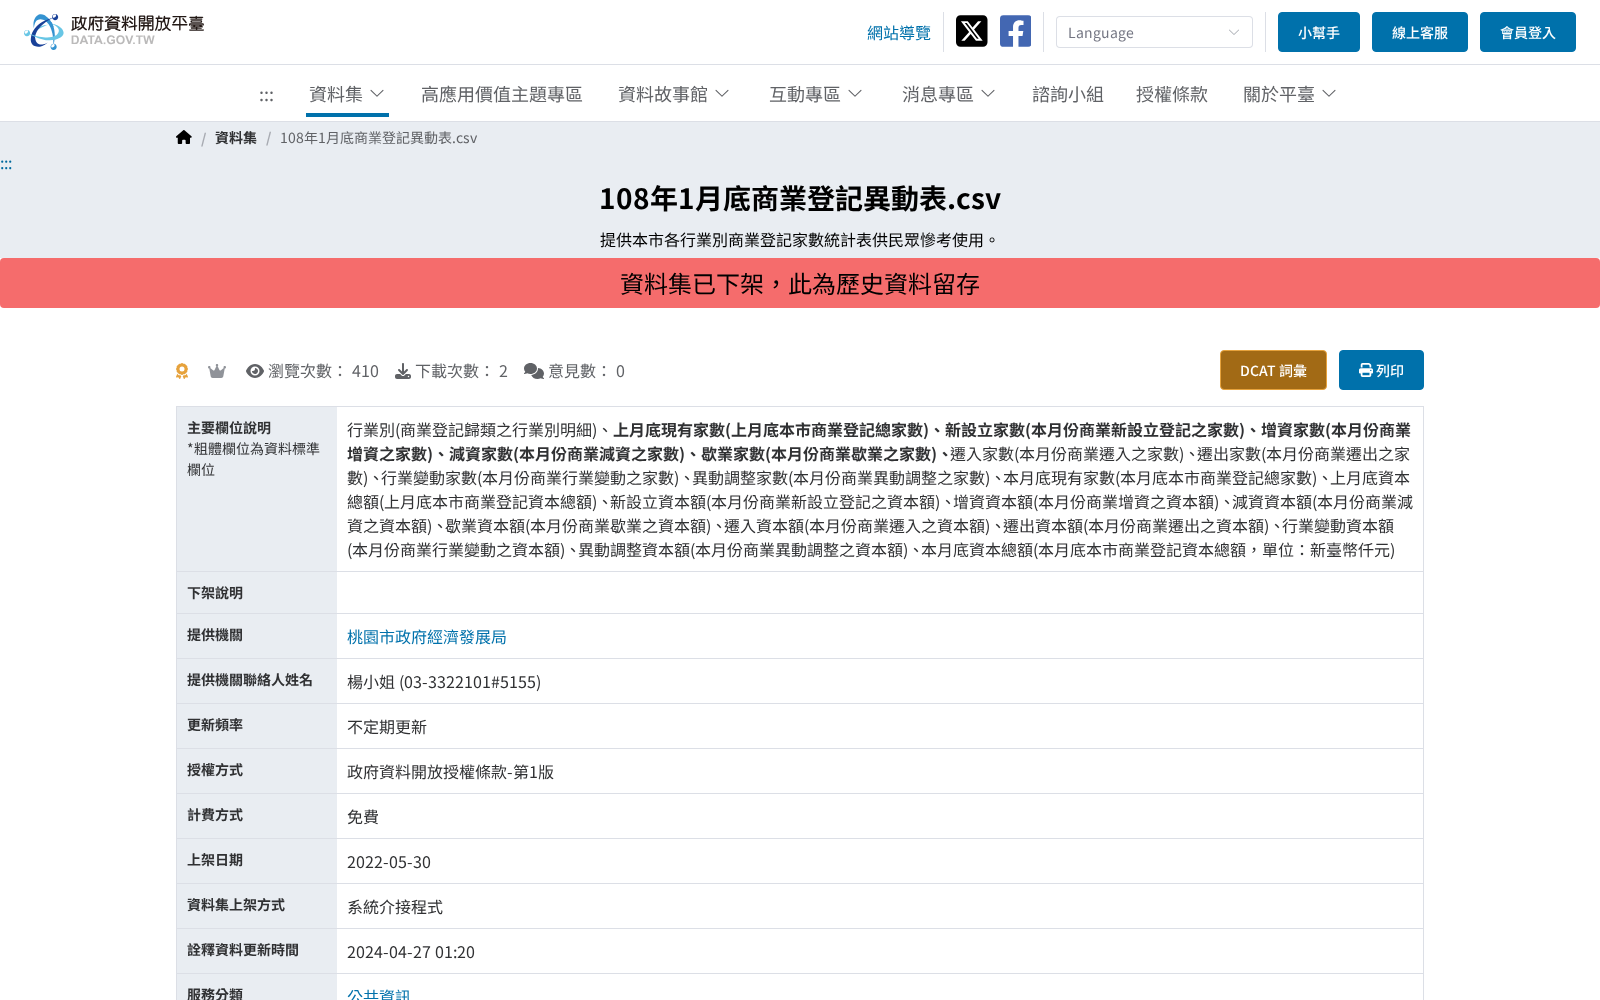Click the 會員登入 button

pos(1528,32)
